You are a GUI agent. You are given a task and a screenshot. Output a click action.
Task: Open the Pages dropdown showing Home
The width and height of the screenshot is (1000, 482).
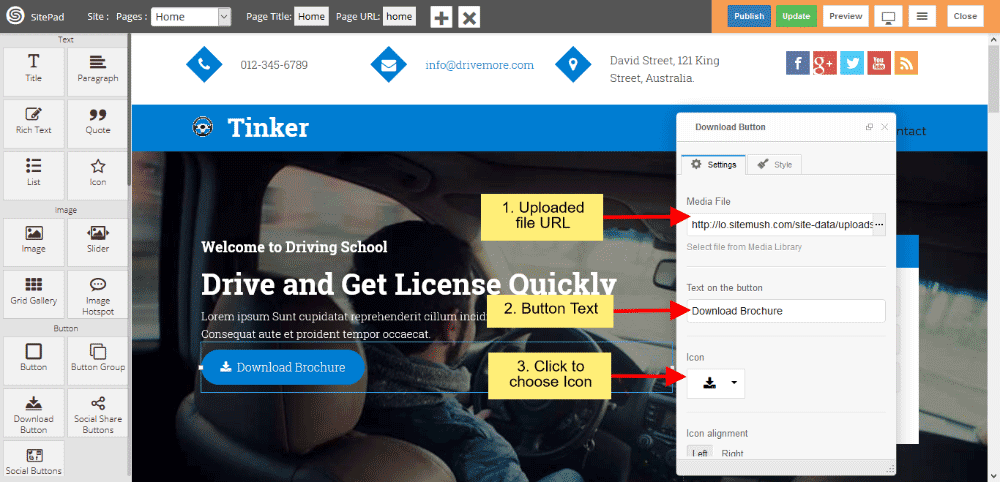(189, 17)
